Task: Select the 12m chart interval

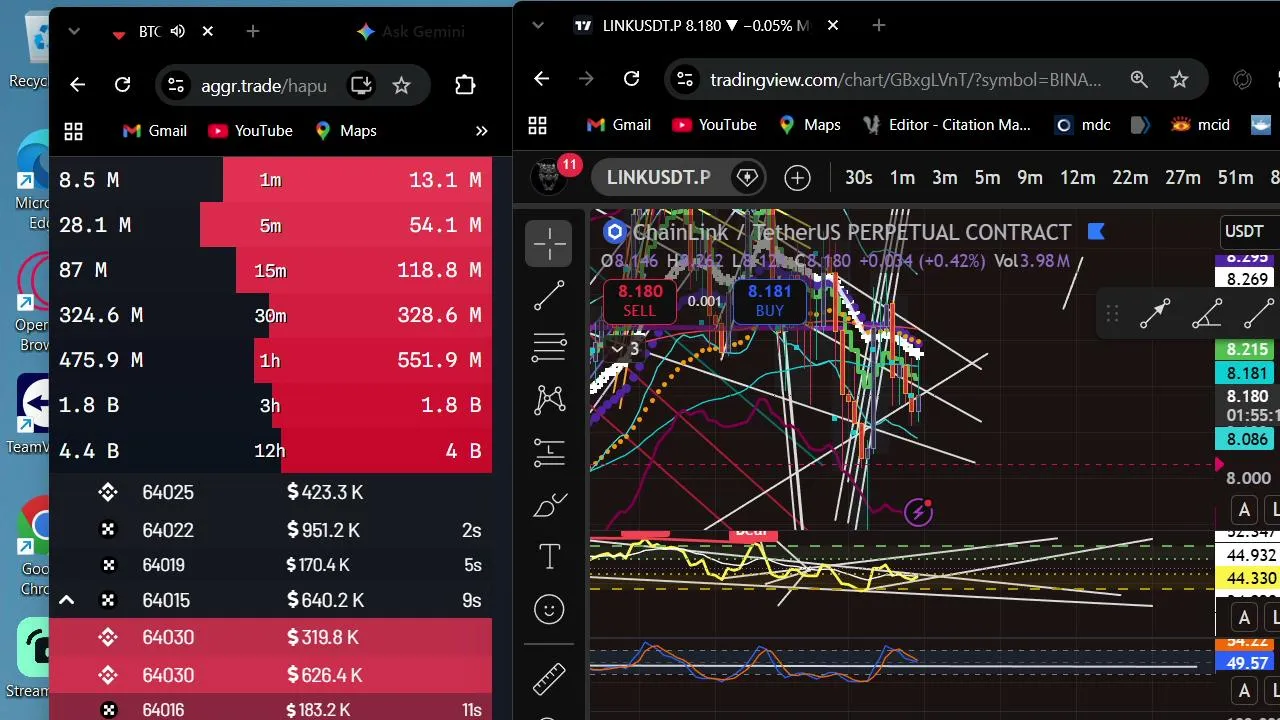Action: [x=1077, y=178]
